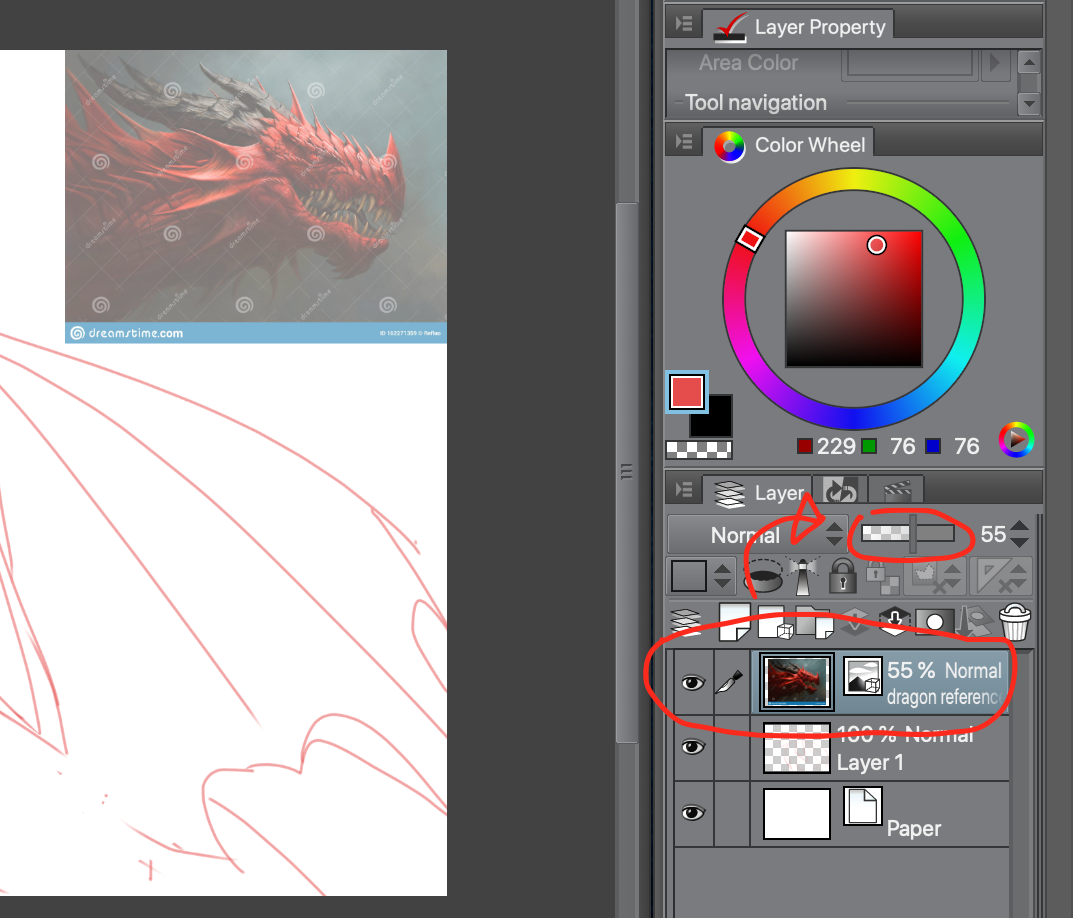This screenshot has width=1073, height=918.
Task: Select the Paper layer white thumbnail
Action: (x=797, y=813)
